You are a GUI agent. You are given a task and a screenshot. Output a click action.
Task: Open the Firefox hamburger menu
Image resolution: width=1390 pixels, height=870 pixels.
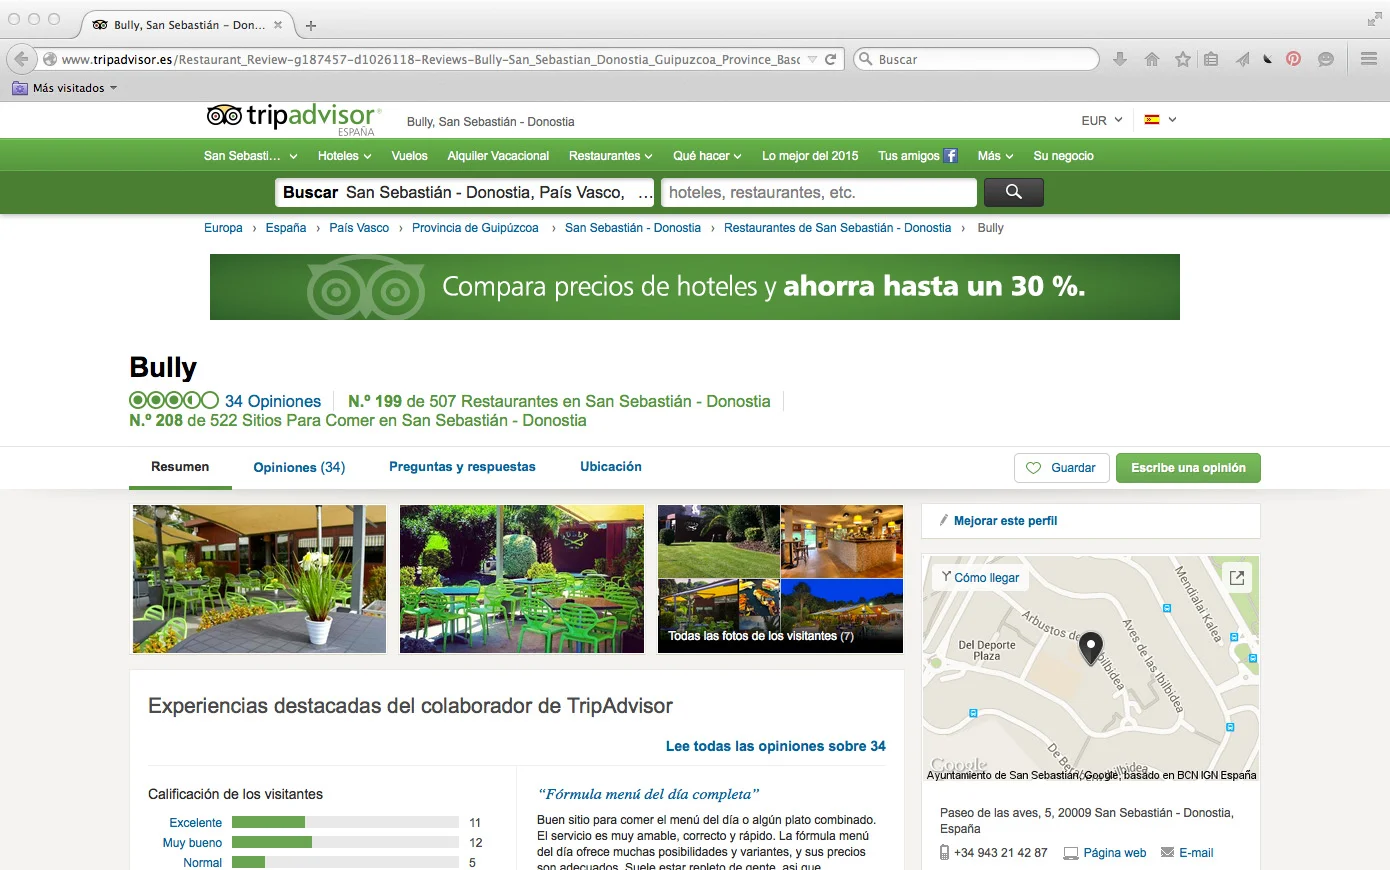(x=1369, y=59)
